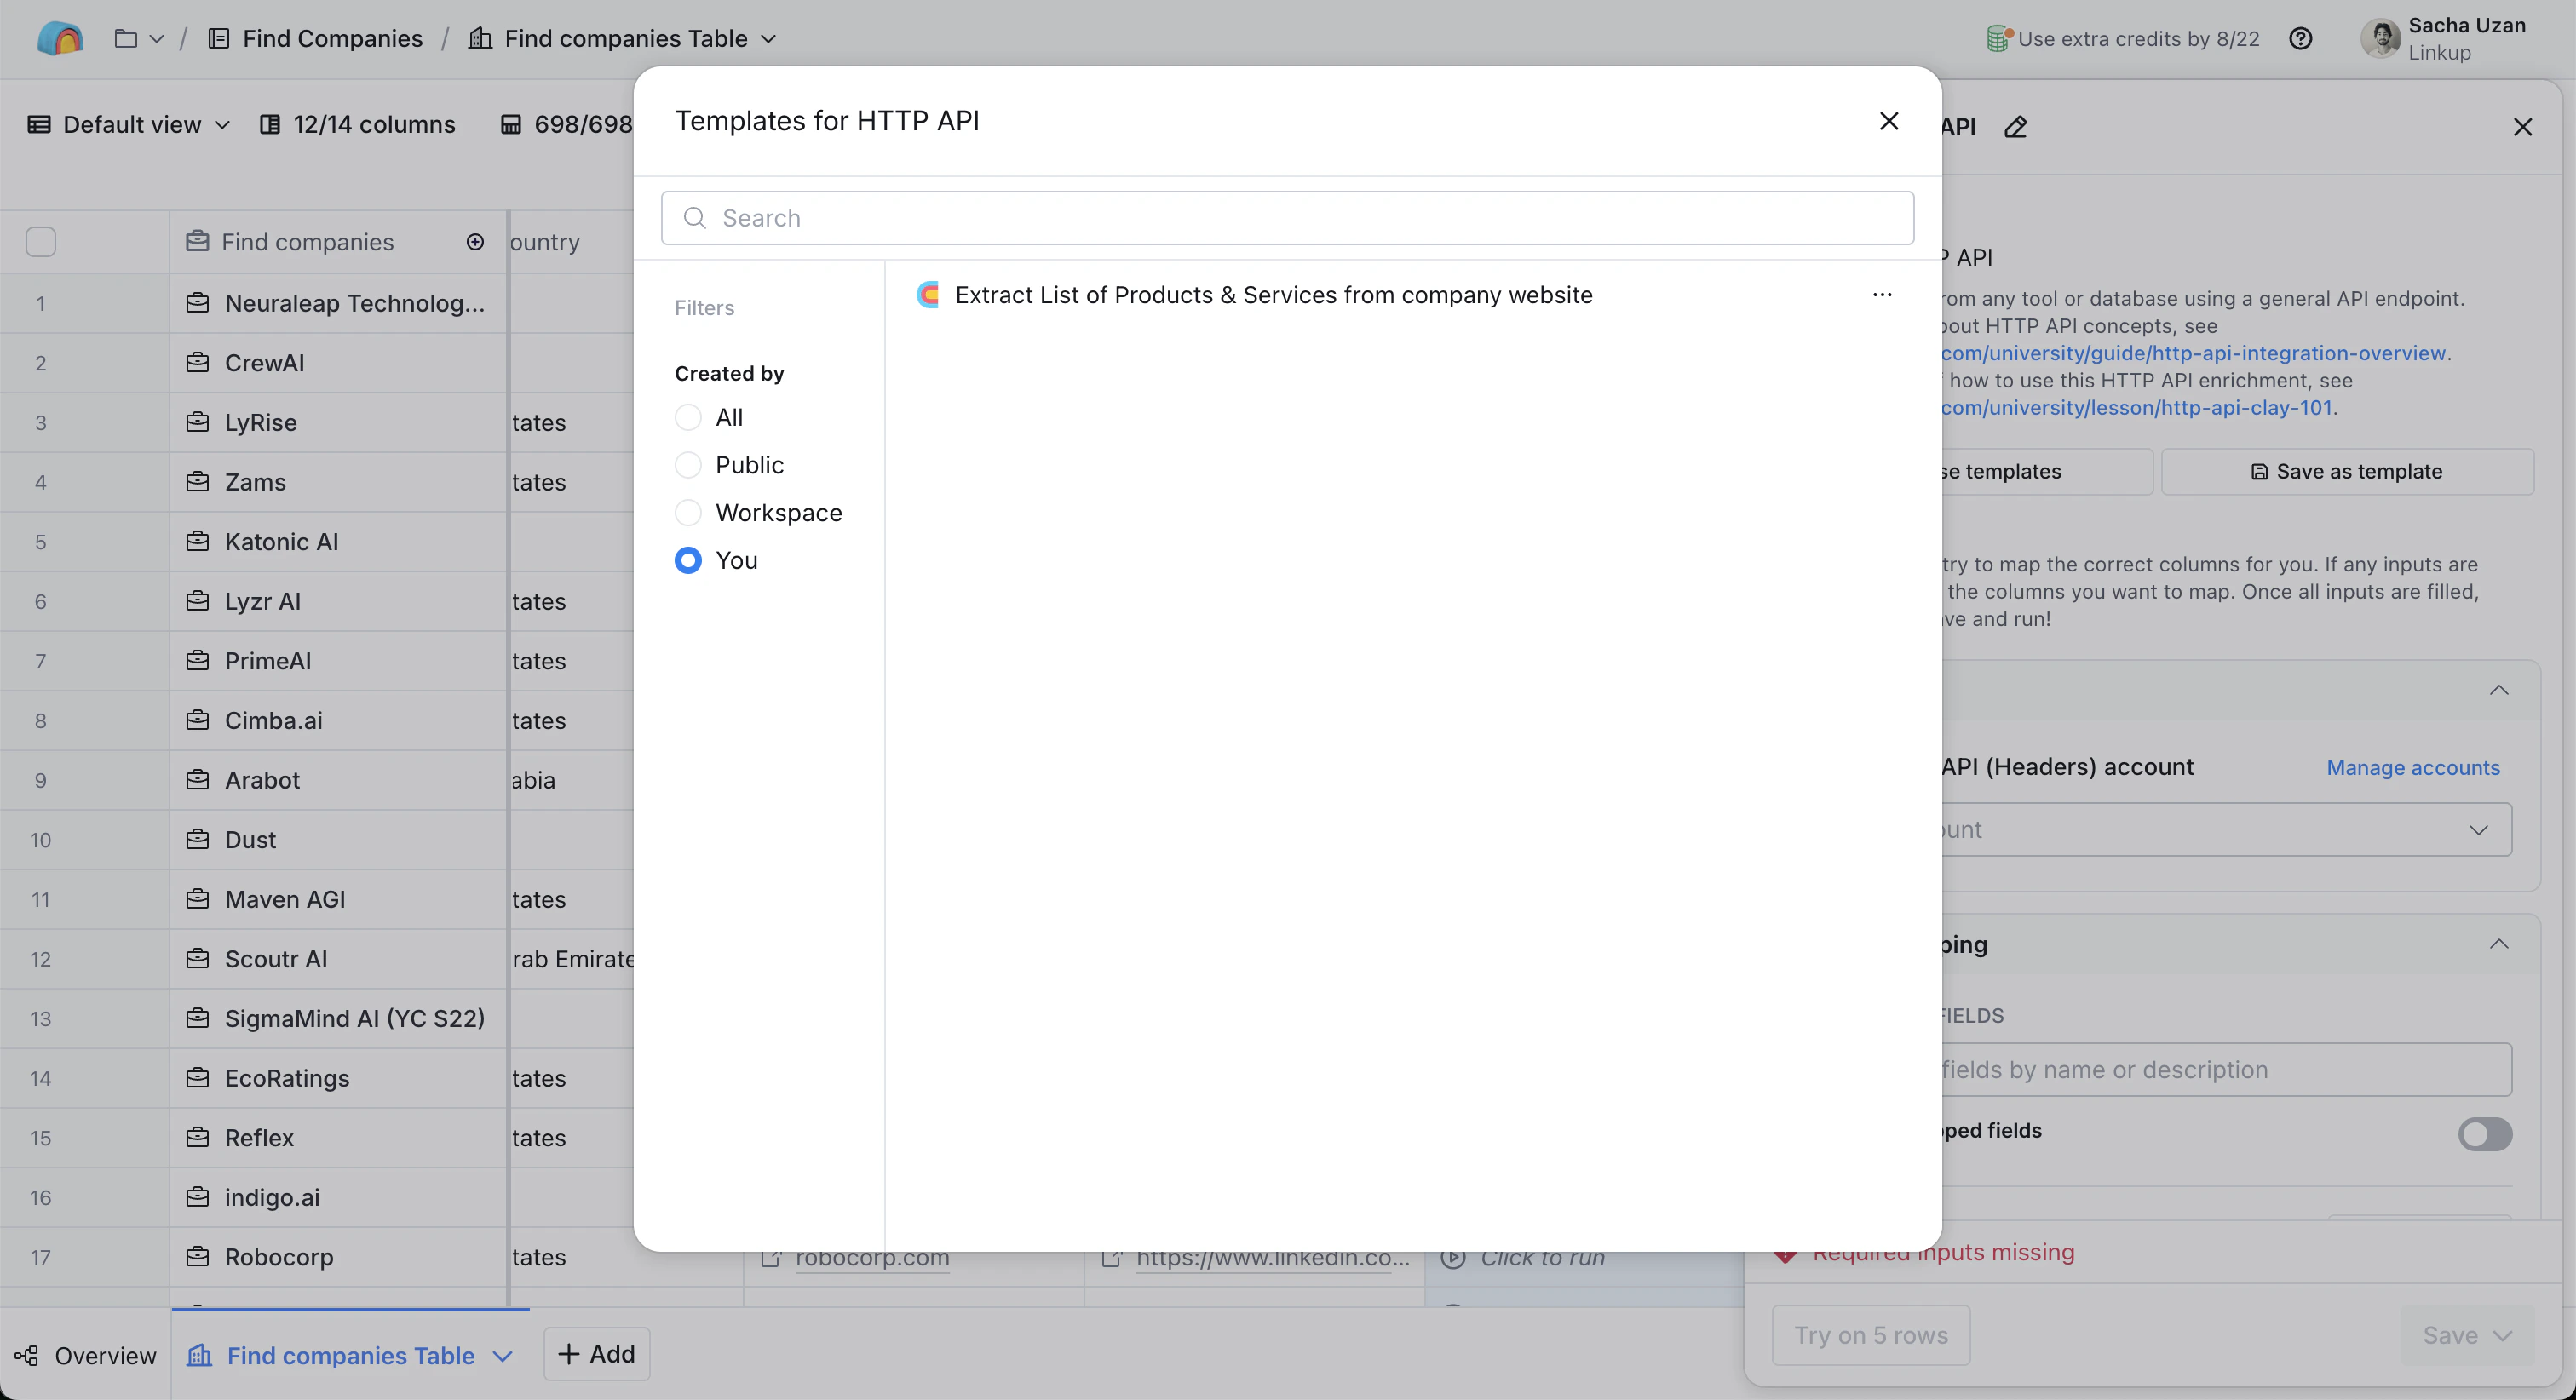Image resolution: width=2576 pixels, height=1400 pixels.
Task: Click the Use extra credits icon
Action: (1998, 38)
